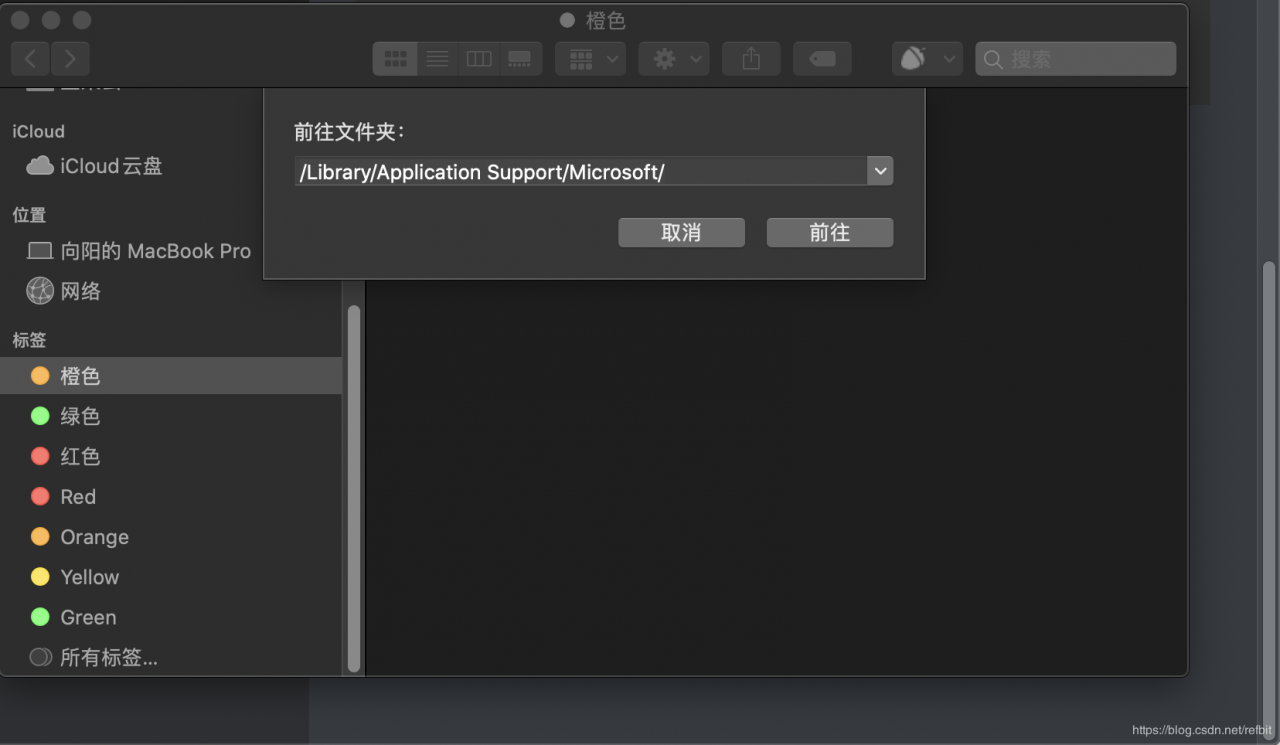Viewport: 1280px width, 745px height.
Task: Open the gear action menu
Action: [x=674, y=59]
